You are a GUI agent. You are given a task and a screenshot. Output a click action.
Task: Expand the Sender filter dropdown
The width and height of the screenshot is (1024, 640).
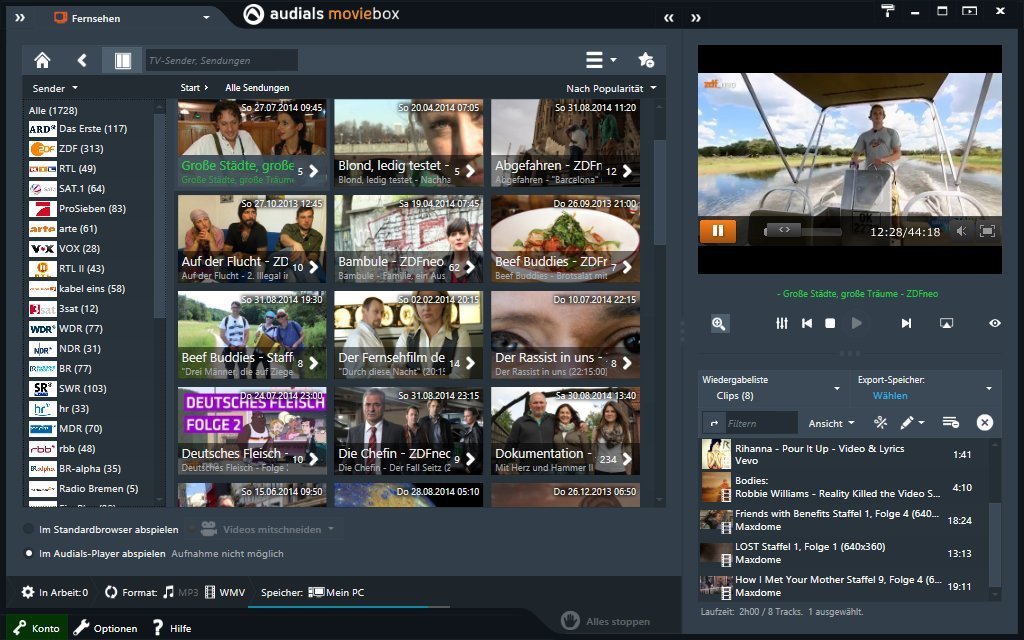pos(55,88)
